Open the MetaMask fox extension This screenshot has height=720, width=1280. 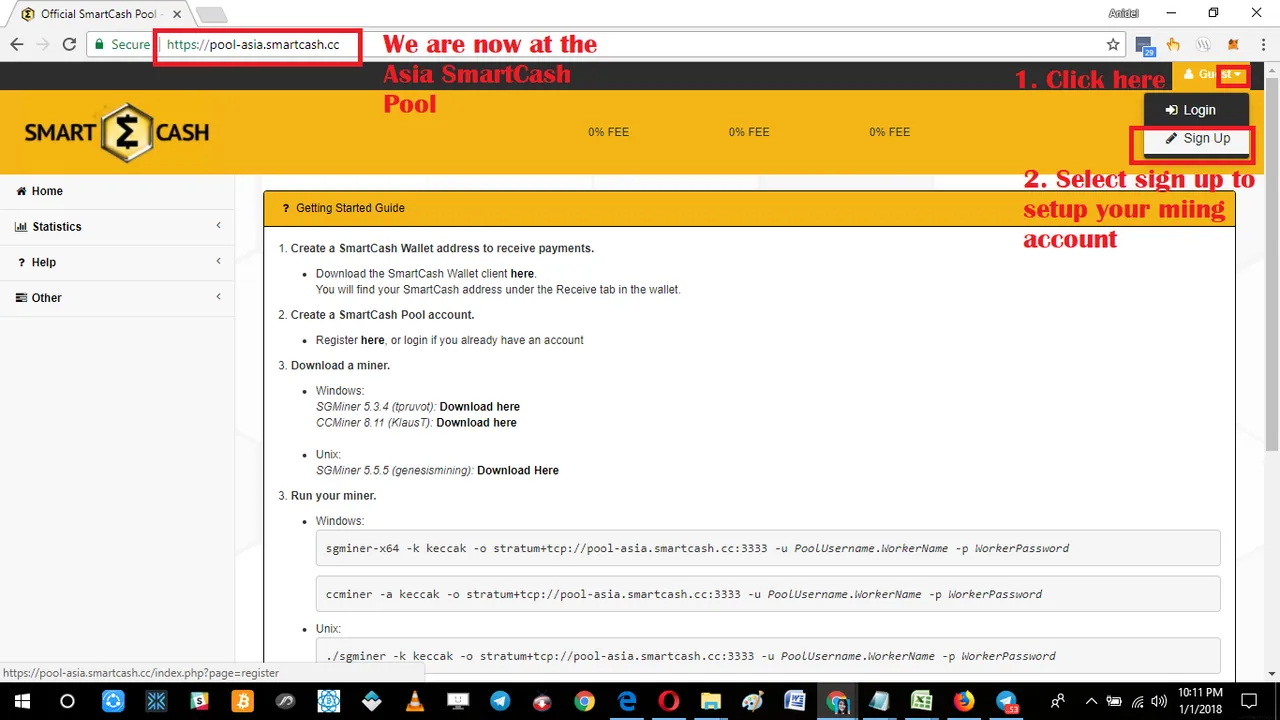click(x=1233, y=45)
